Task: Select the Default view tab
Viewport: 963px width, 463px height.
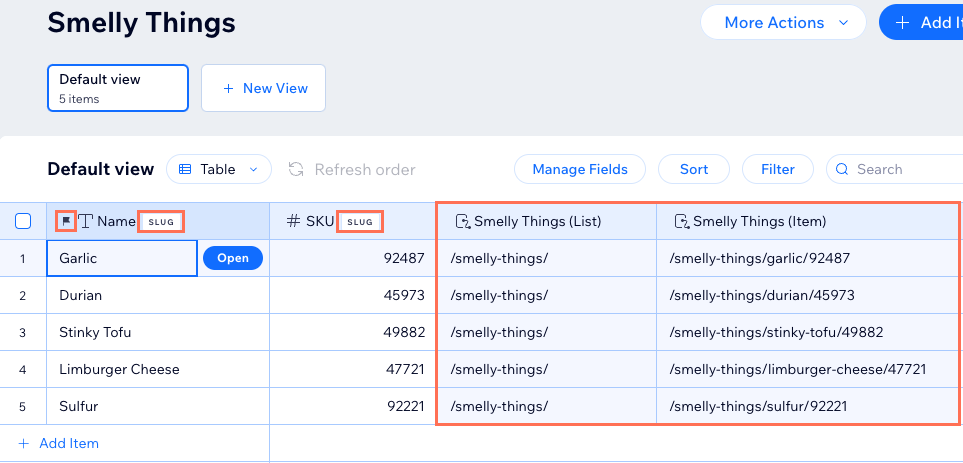Action: pyautogui.click(x=118, y=87)
